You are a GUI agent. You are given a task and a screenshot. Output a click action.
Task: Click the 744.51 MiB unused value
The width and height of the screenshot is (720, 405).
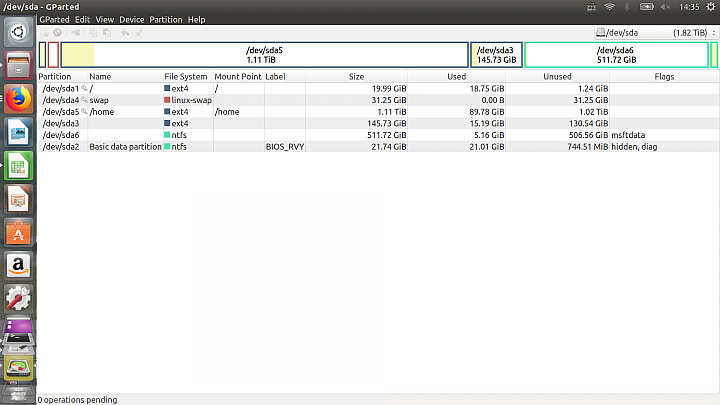click(x=587, y=147)
